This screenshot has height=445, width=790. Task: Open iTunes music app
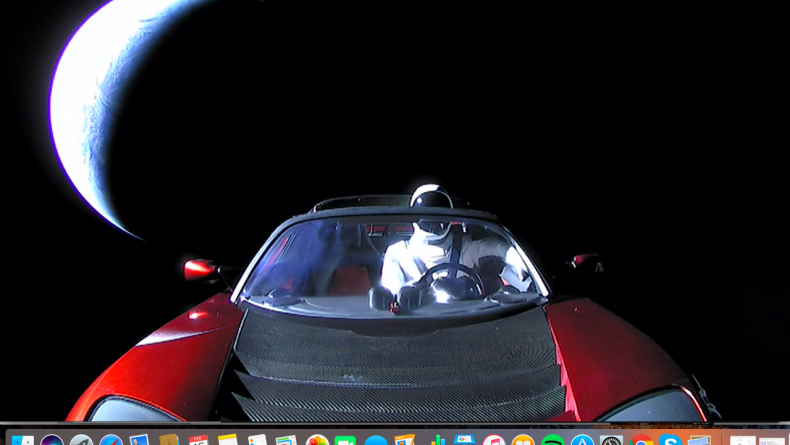click(x=494, y=441)
